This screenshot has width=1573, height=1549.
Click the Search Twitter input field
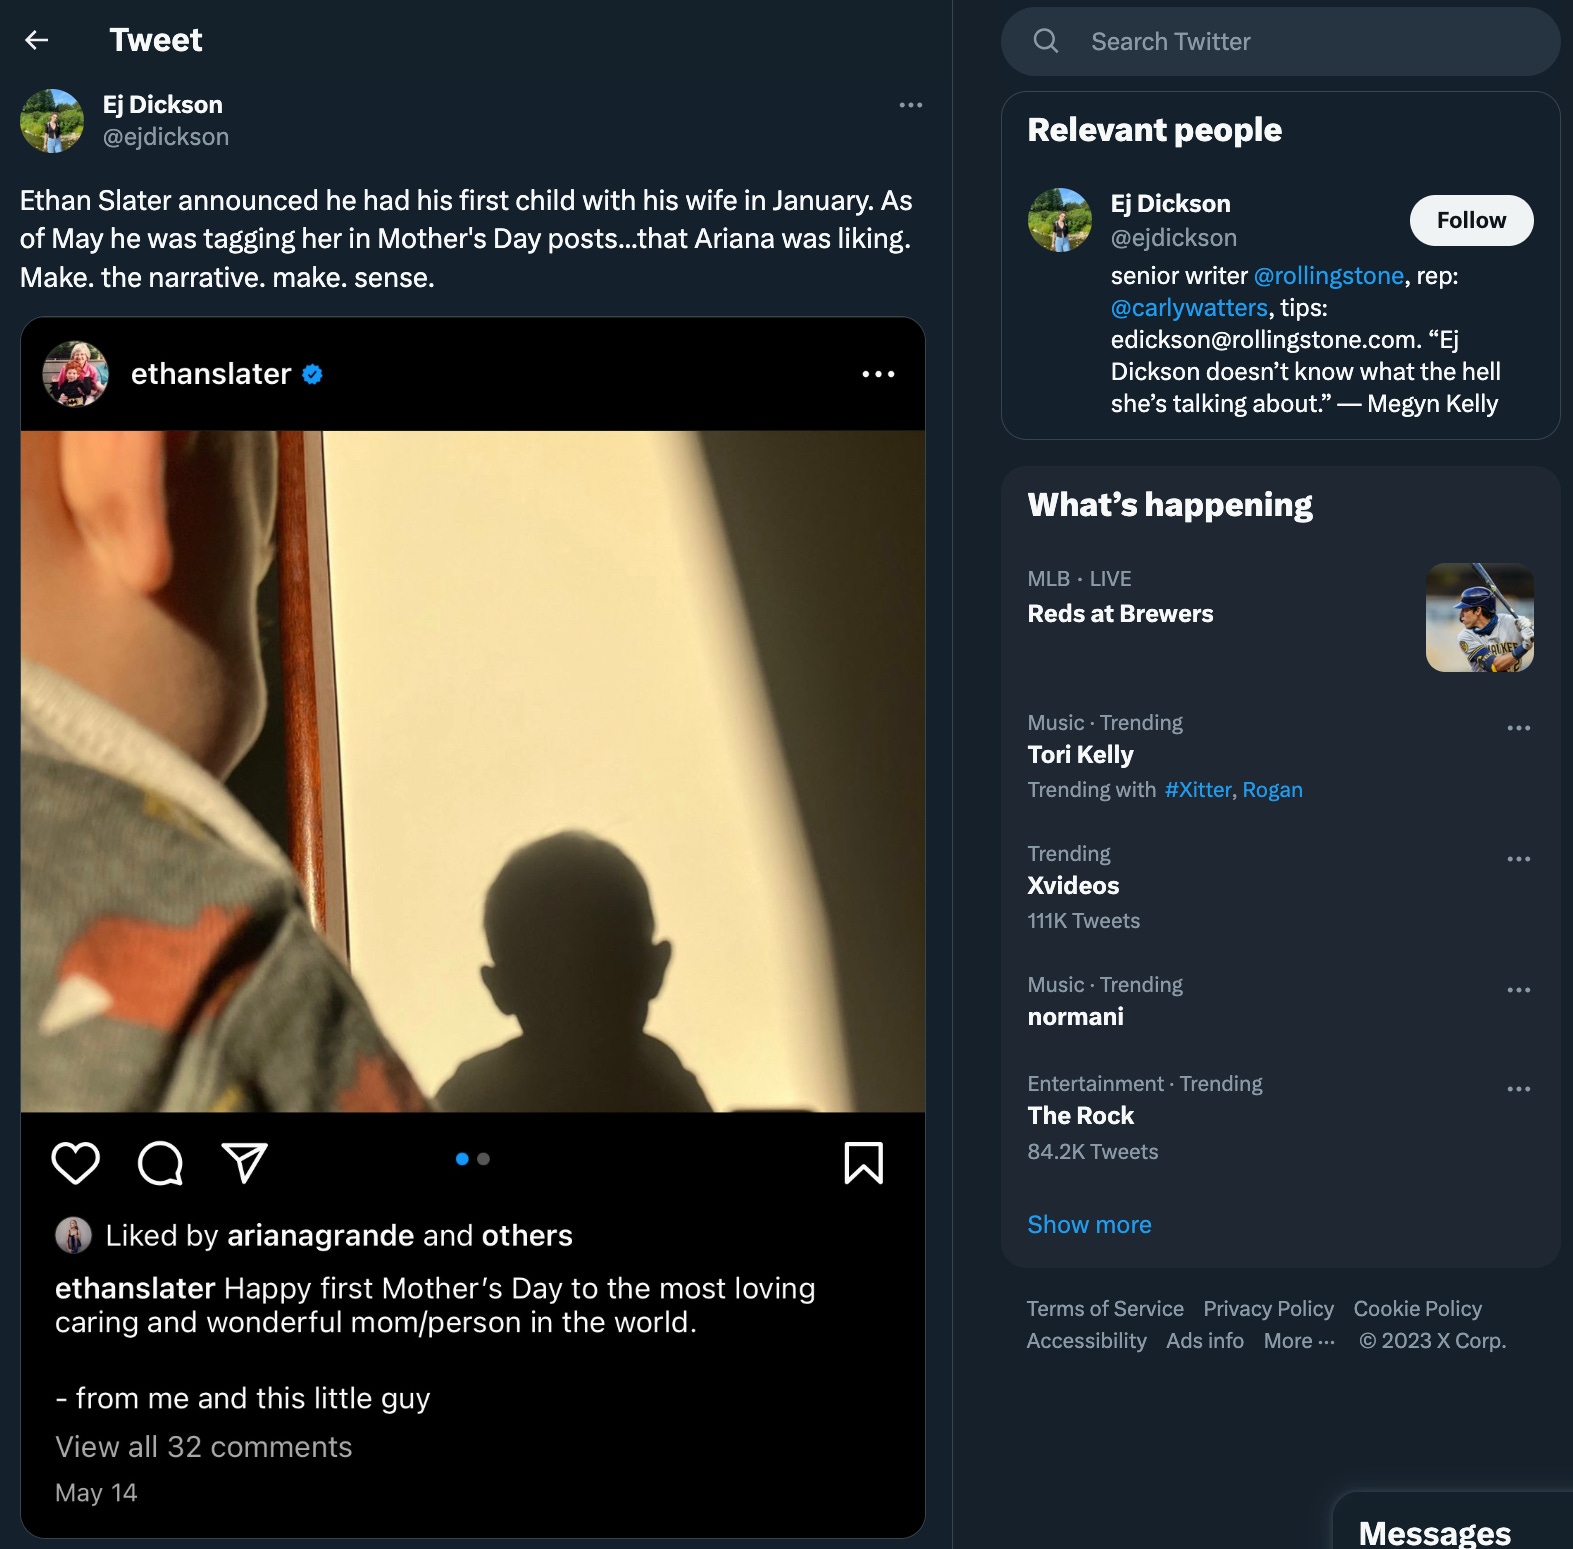[1280, 41]
